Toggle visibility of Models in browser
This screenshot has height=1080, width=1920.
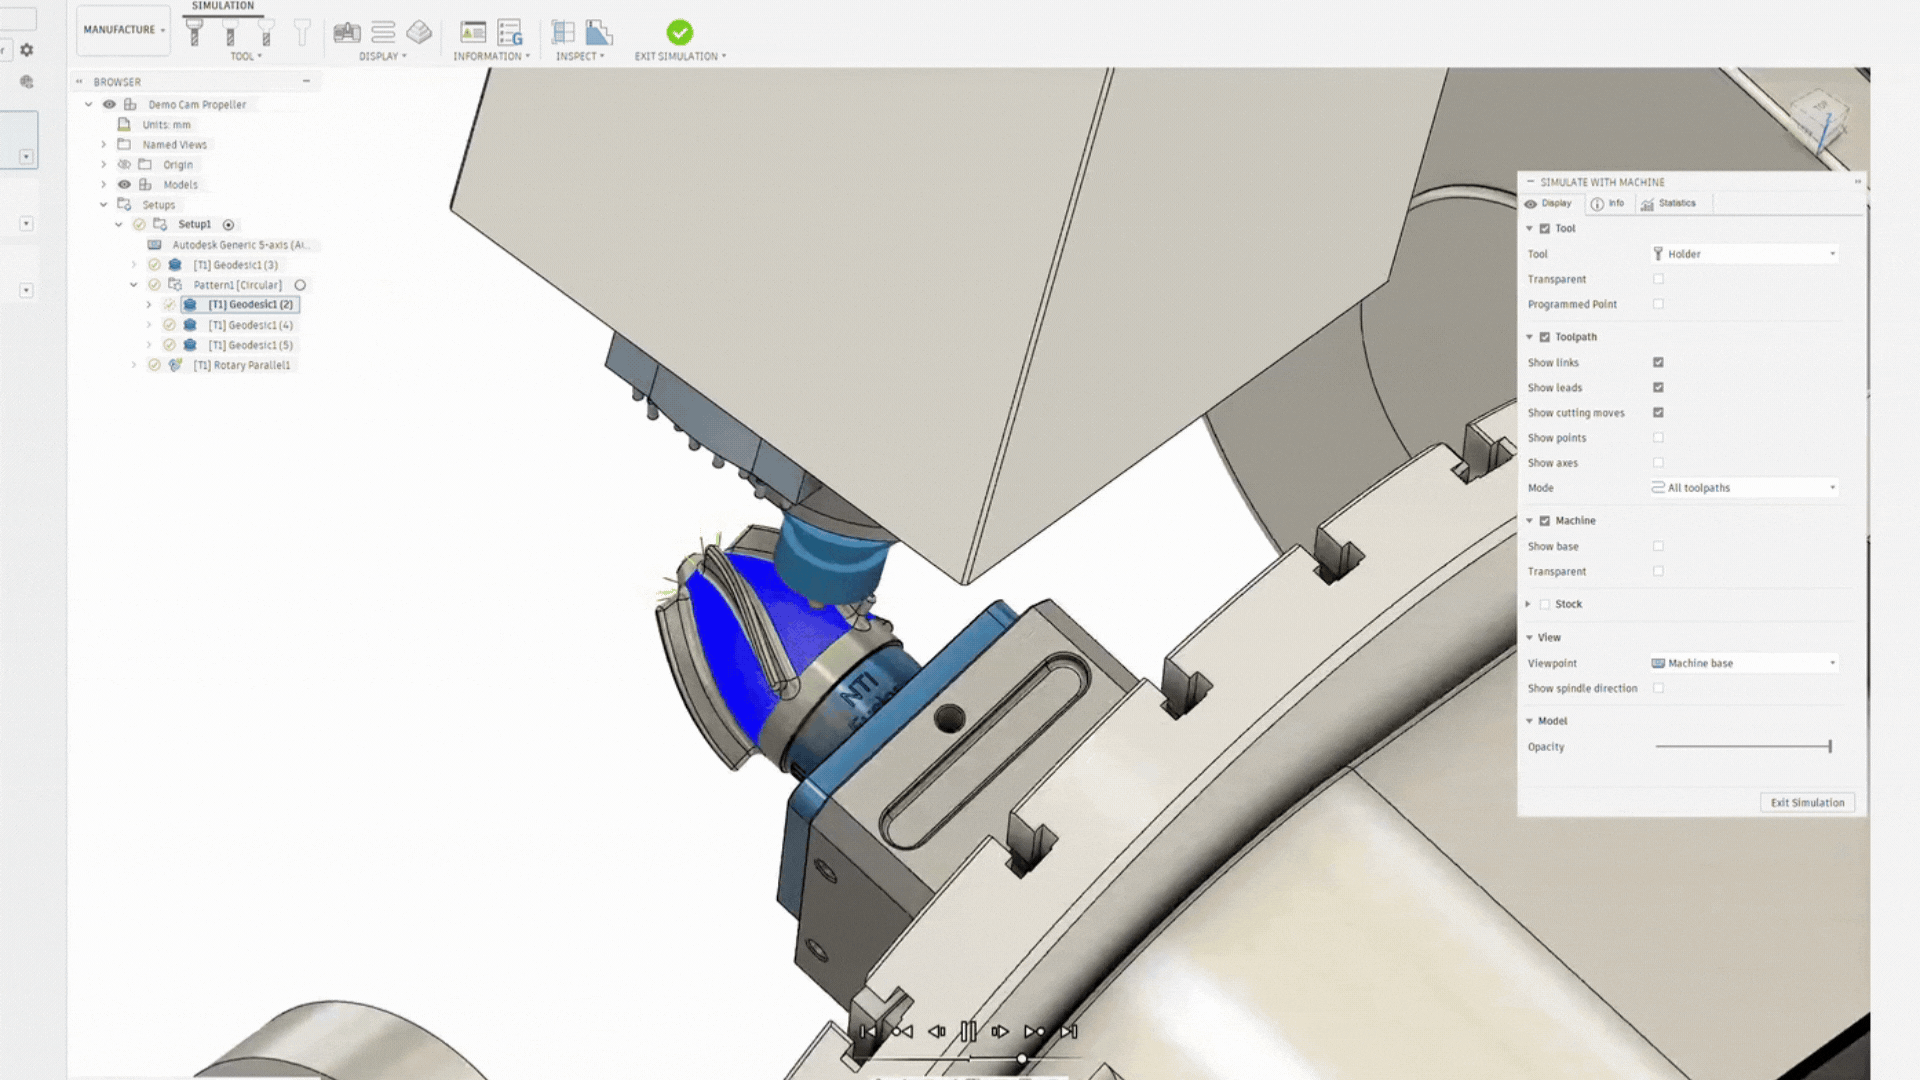124,184
